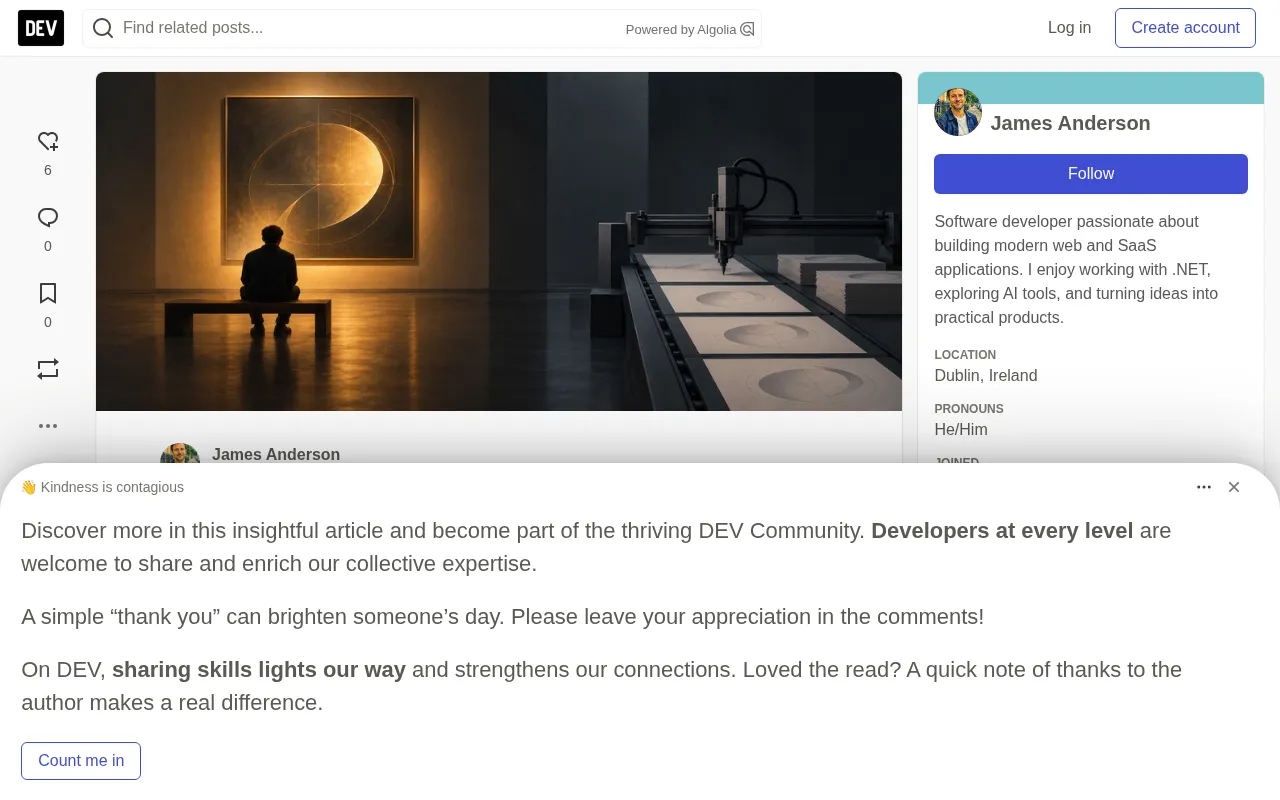1280x800 pixels.
Task: Jump to comments via speech bubble icon
Action: tap(48, 217)
